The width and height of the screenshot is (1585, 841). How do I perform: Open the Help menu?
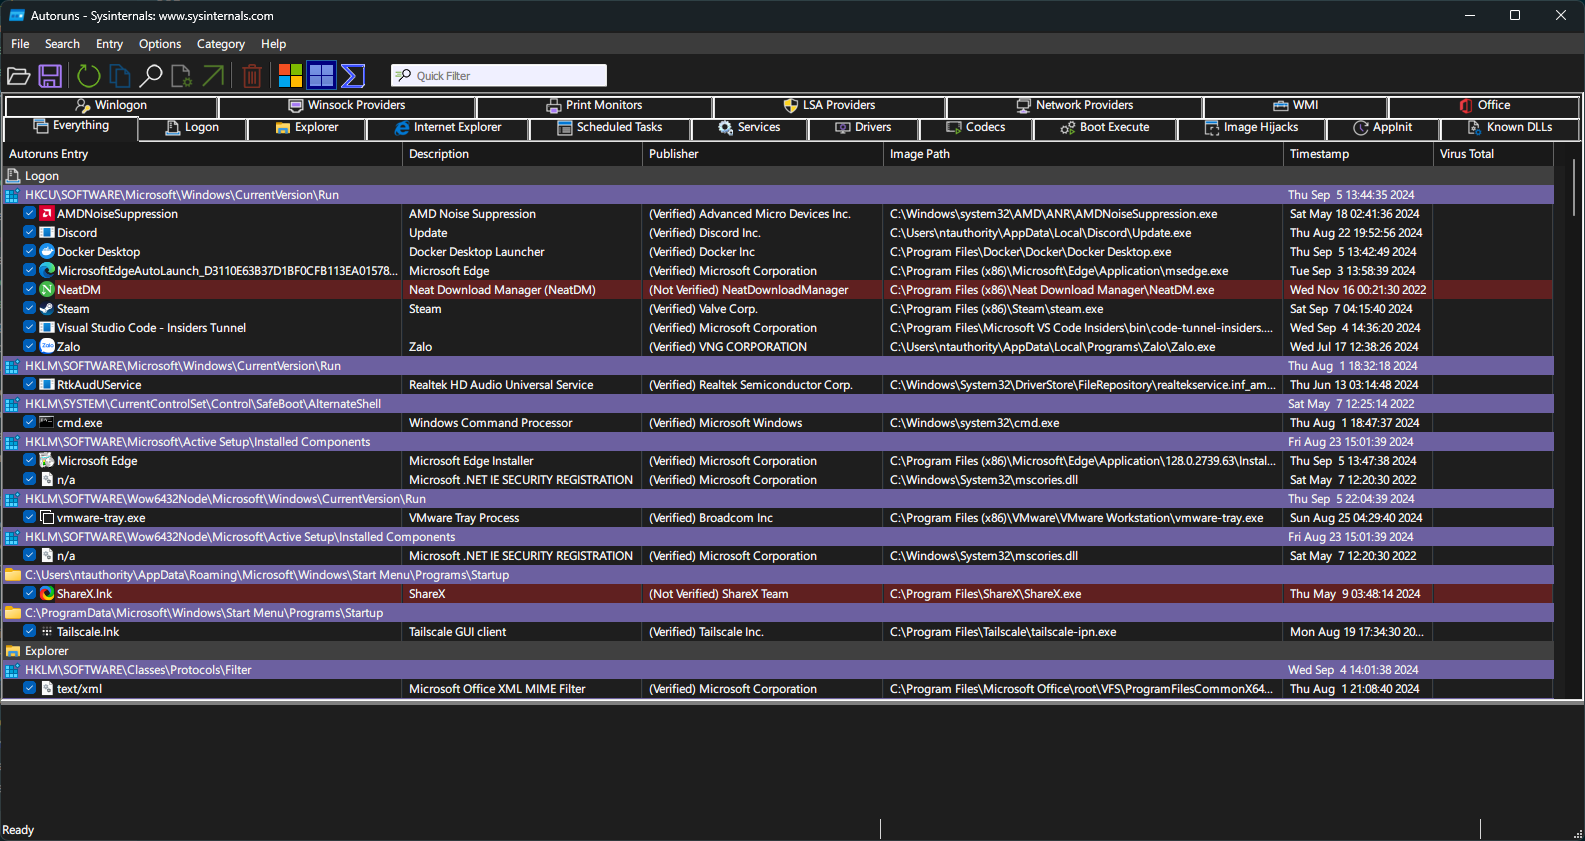click(274, 44)
